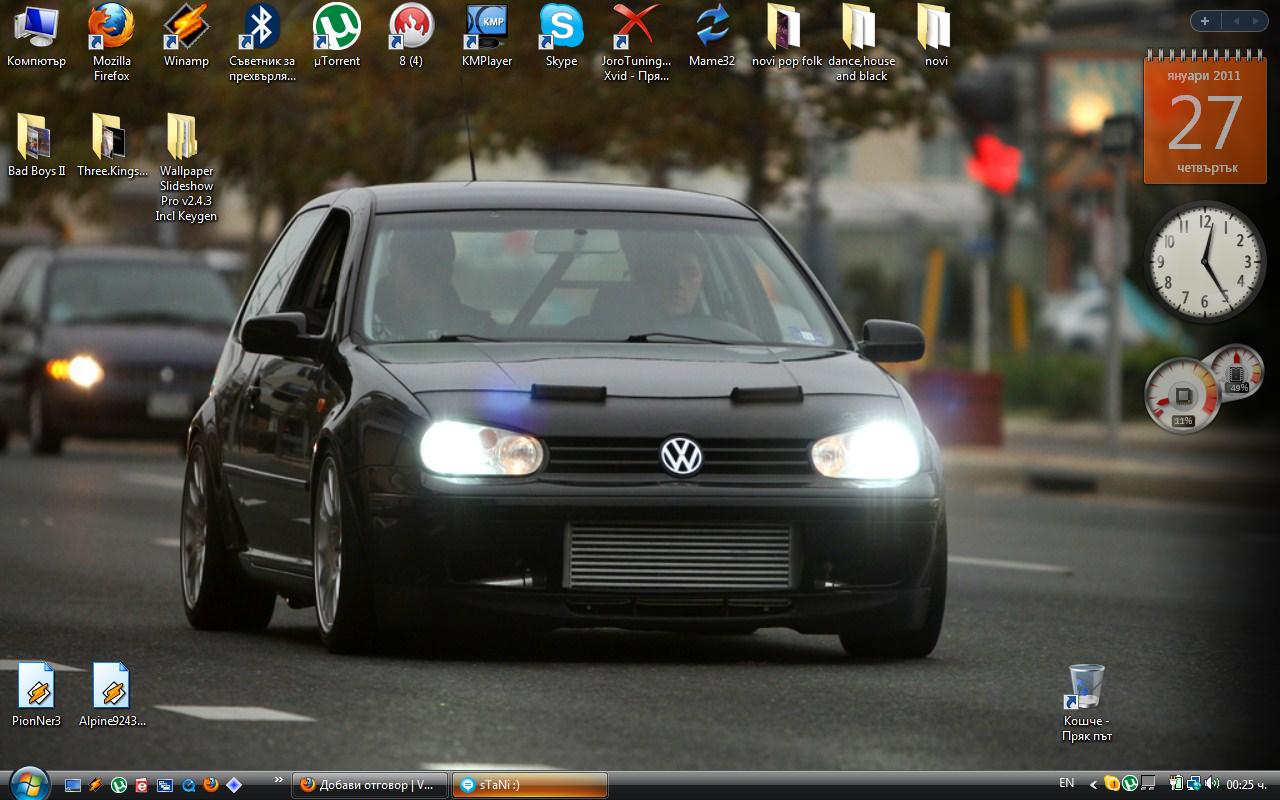
Task: Click Show Desktop in Quick Launch
Action: pyautogui.click(x=73, y=785)
